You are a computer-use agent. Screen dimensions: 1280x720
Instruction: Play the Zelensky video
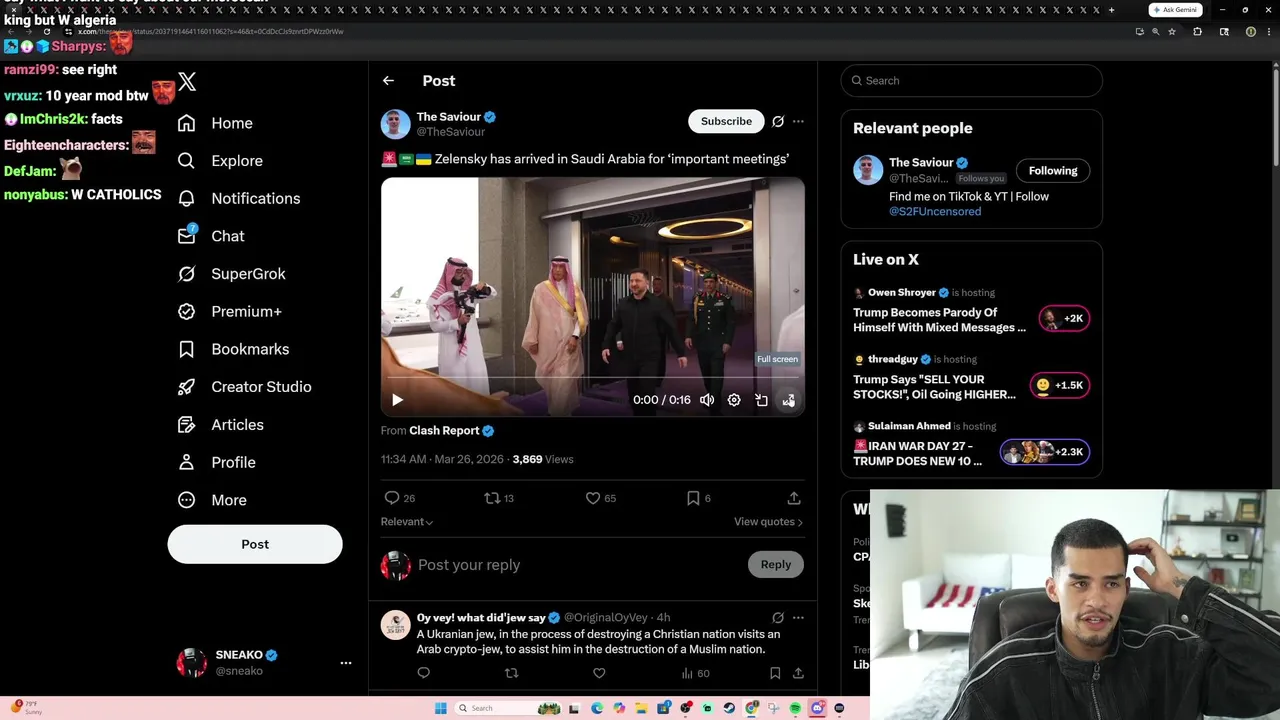pyautogui.click(x=397, y=400)
